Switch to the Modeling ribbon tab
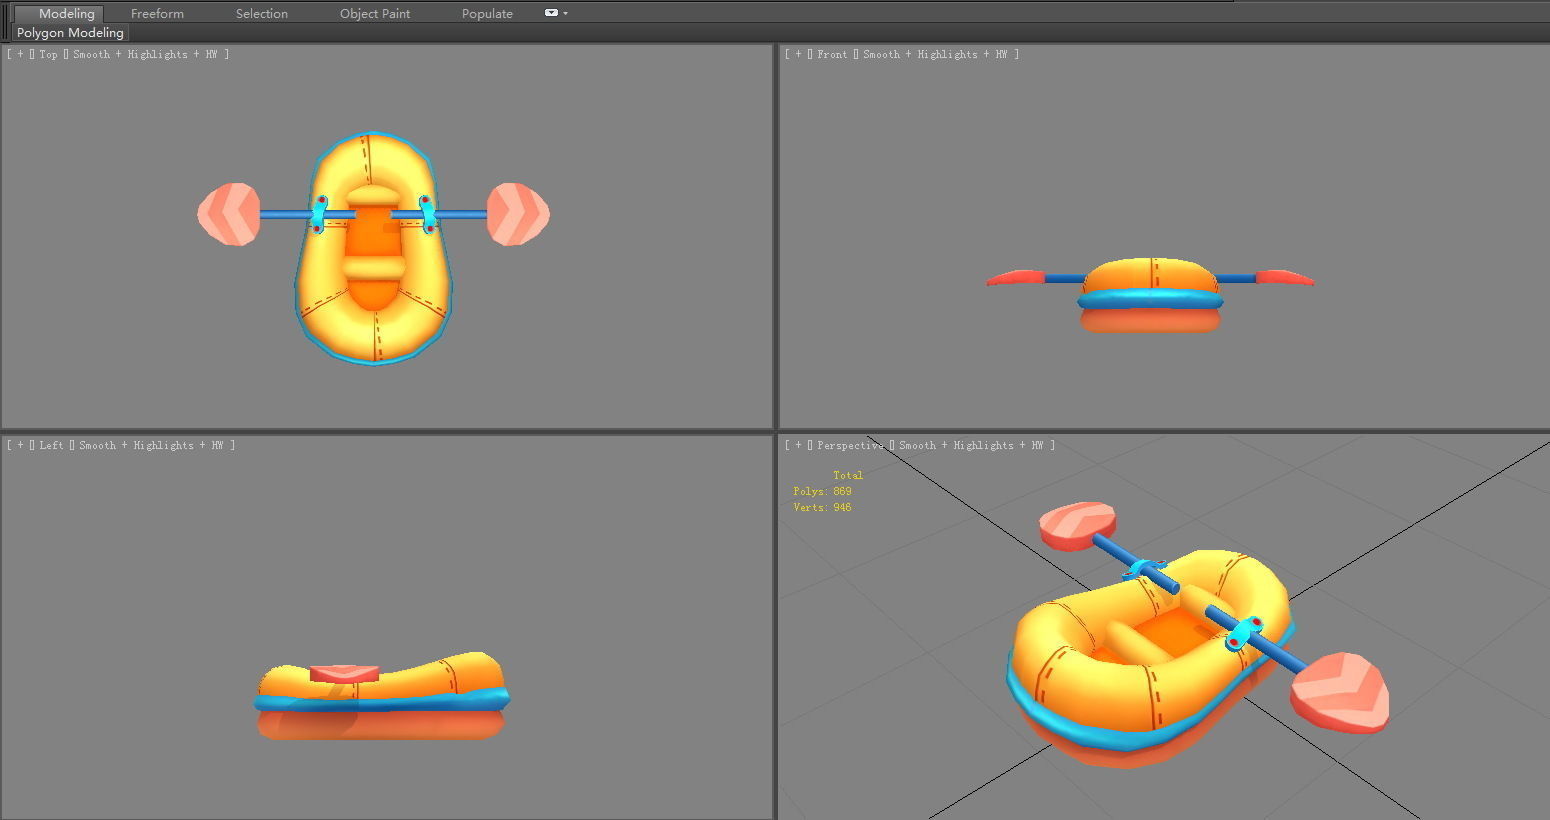Viewport: 1550px width, 820px height. click(x=66, y=13)
